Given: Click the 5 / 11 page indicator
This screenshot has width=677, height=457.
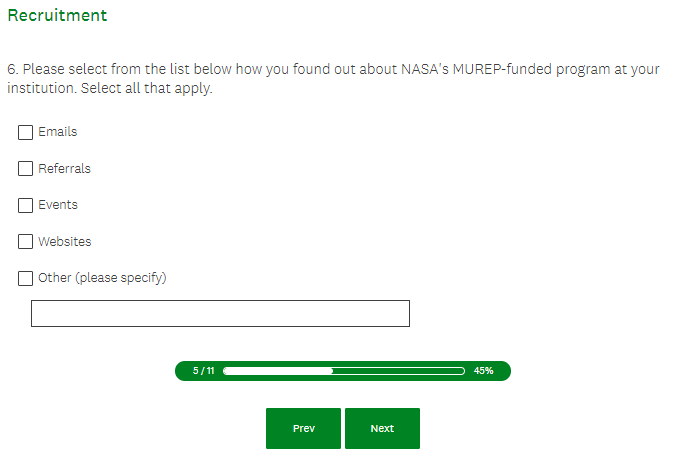Looking at the screenshot, I should 203,370.
